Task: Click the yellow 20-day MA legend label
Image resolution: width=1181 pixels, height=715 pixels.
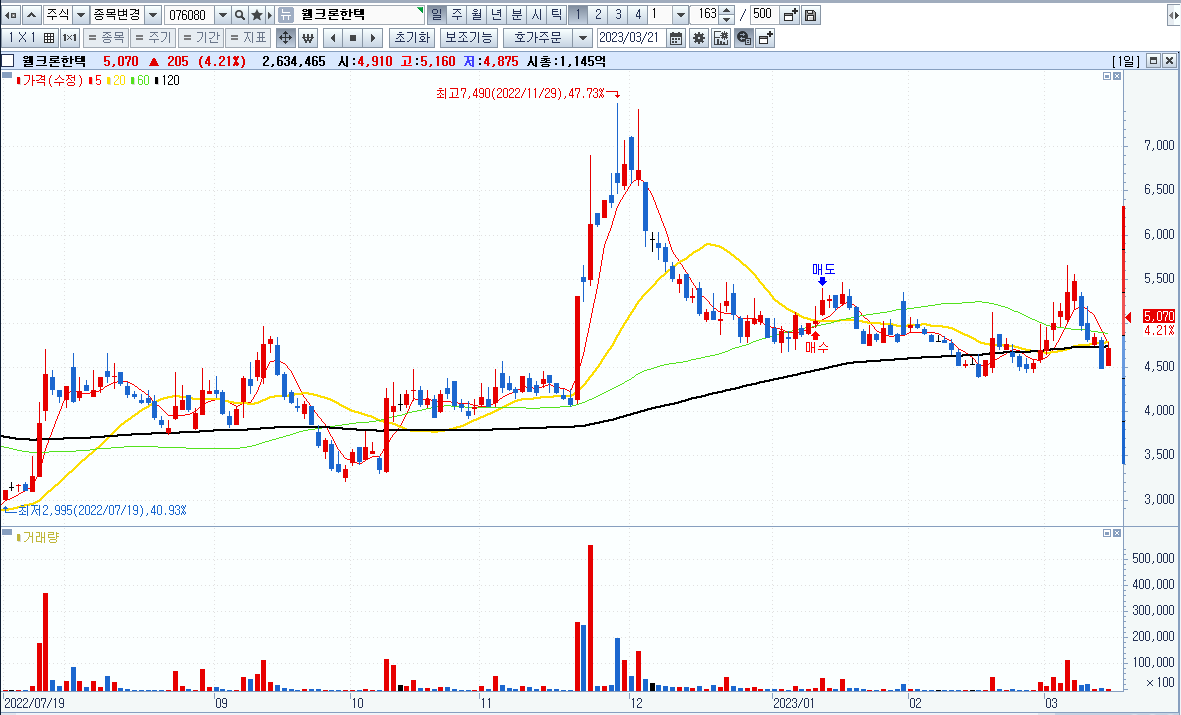Action: [117, 80]
